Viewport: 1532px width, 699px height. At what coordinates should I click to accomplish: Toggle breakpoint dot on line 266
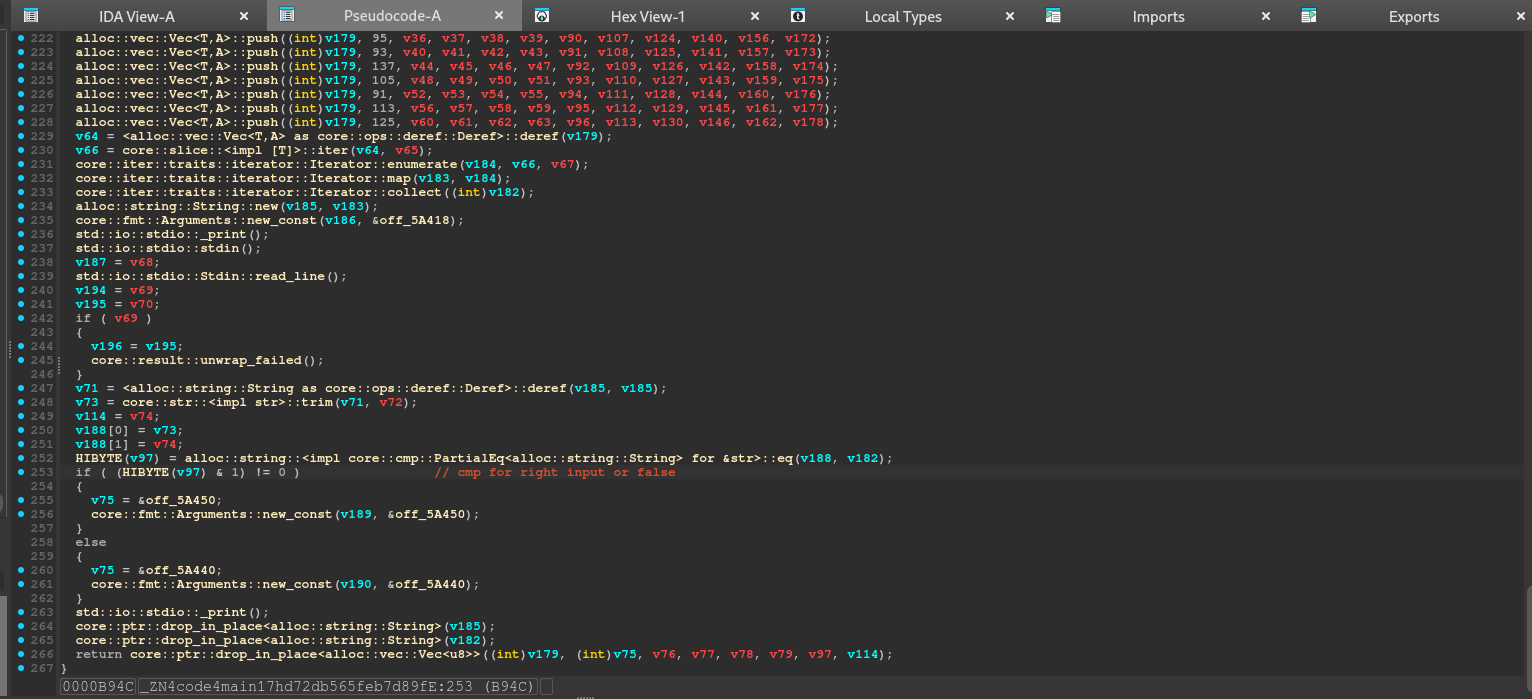[22, 654]
